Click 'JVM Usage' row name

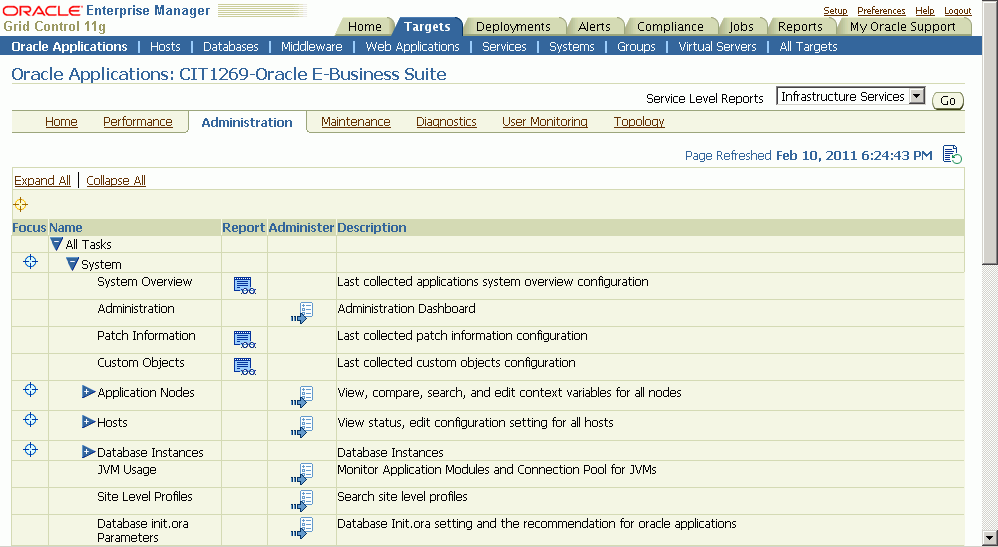point(127,470)
